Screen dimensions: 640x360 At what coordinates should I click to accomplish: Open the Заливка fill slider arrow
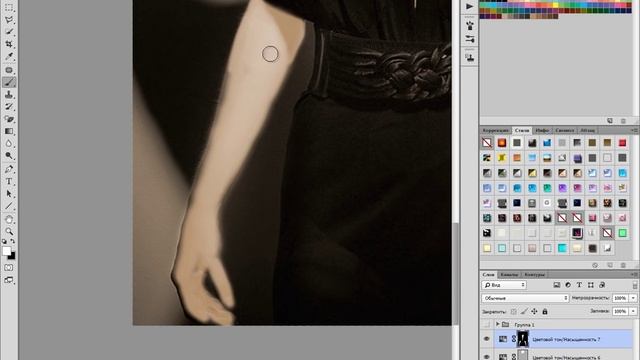click(633, 311)
